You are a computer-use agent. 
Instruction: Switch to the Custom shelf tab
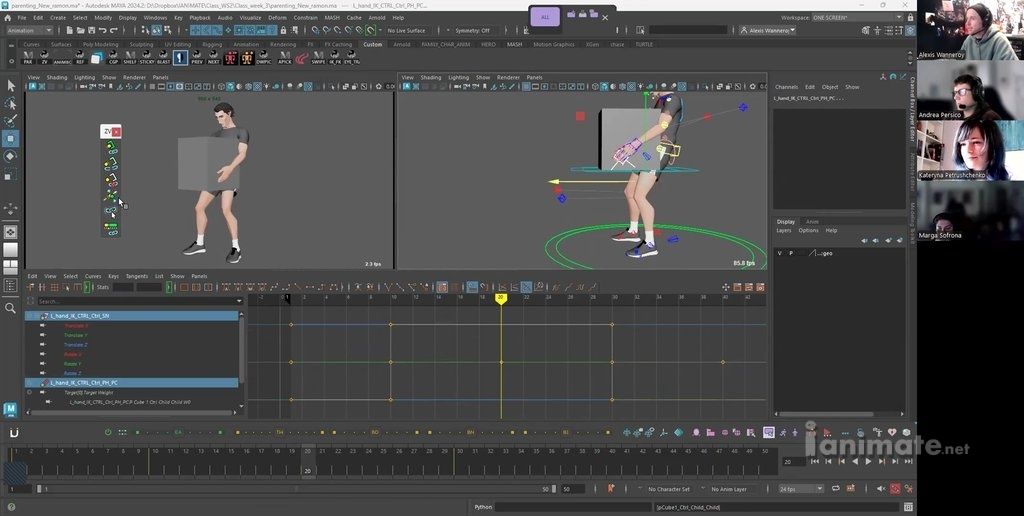(373, 44)
